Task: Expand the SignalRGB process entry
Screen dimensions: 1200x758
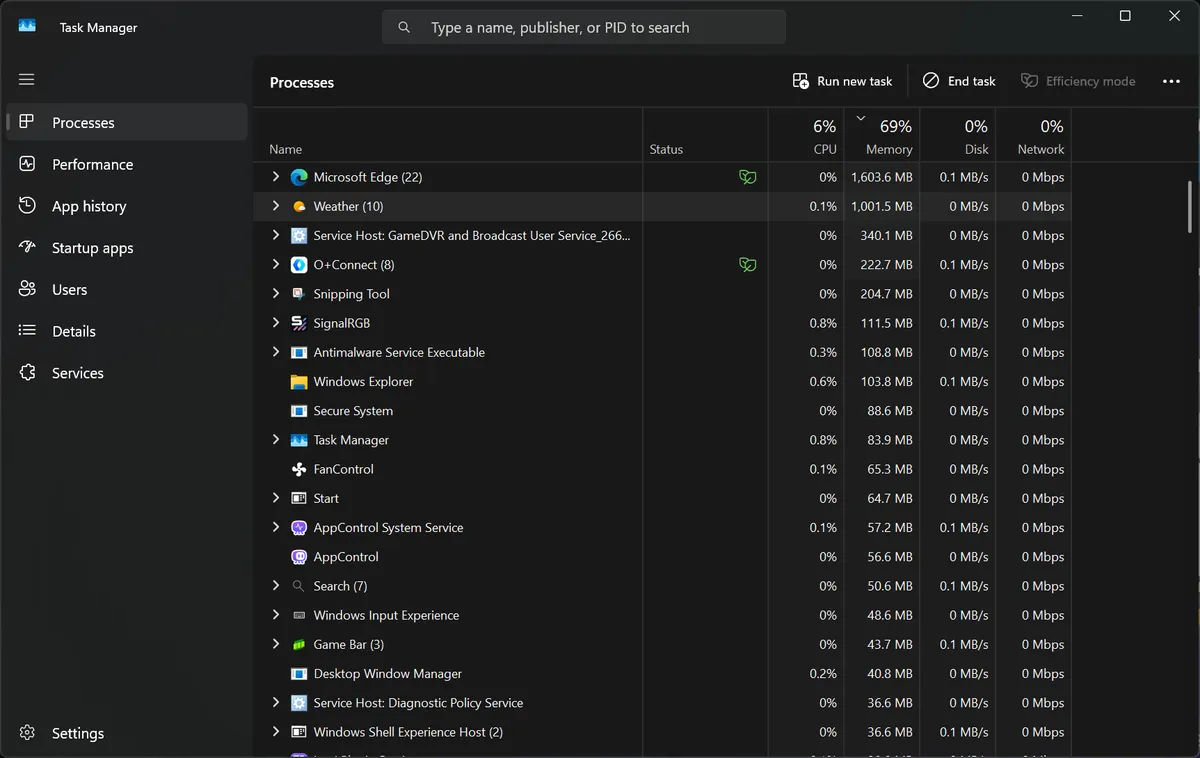Action: pos(276,322)
